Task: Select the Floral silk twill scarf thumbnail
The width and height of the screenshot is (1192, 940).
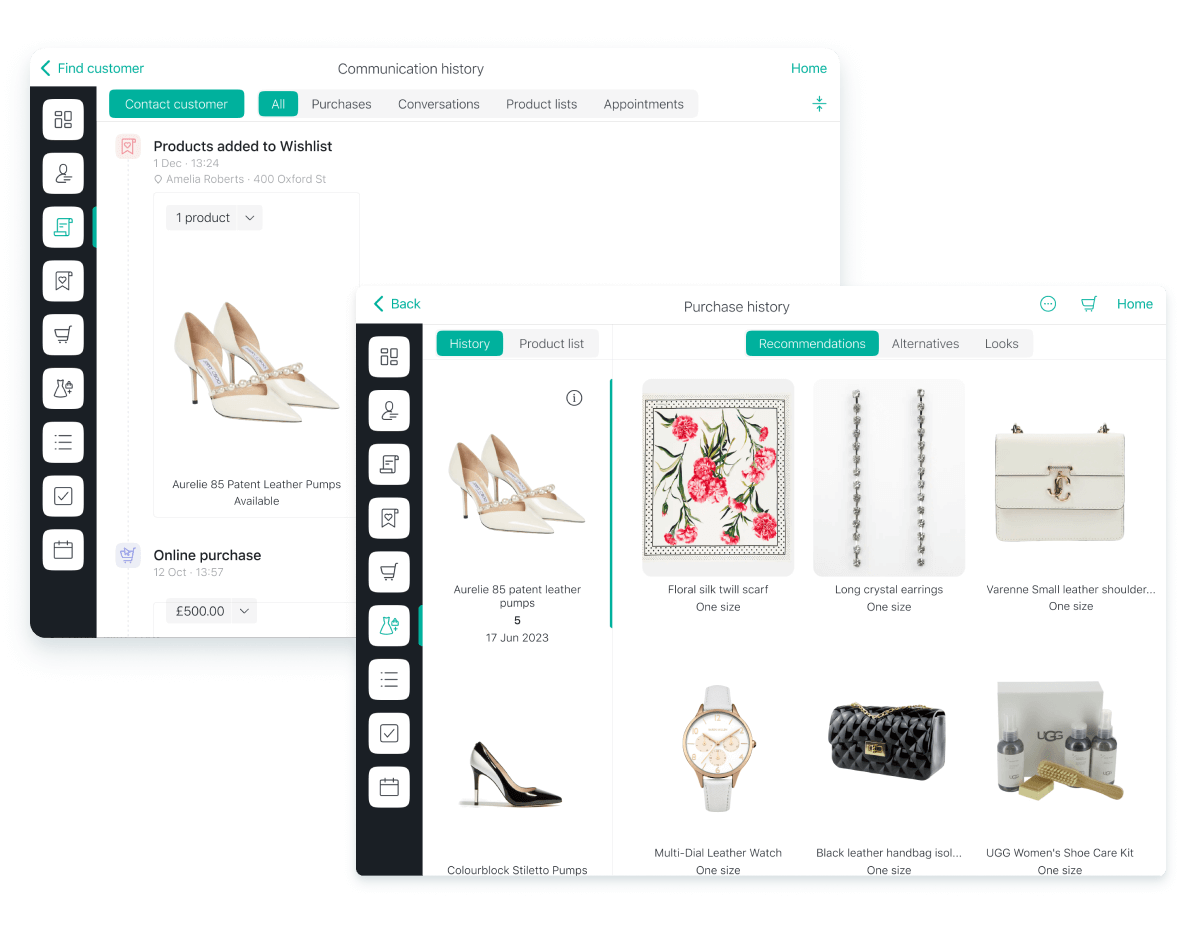Action: pos(718,477)
